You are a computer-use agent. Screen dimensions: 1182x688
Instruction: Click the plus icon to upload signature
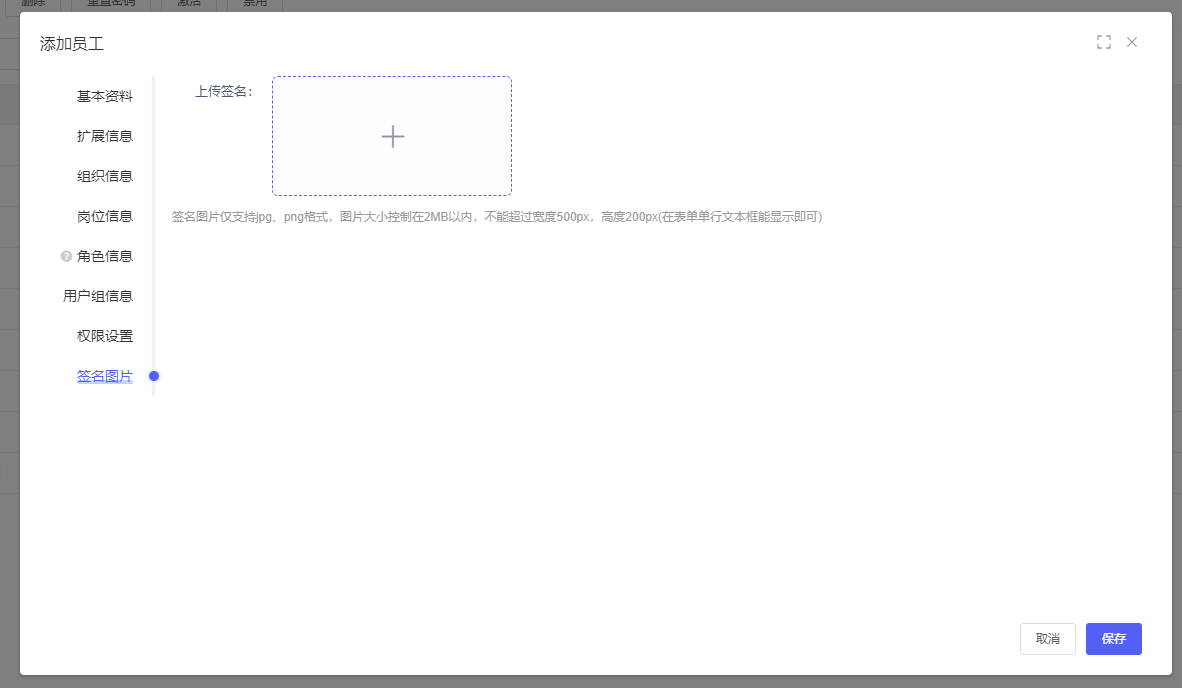coord(392,137)
